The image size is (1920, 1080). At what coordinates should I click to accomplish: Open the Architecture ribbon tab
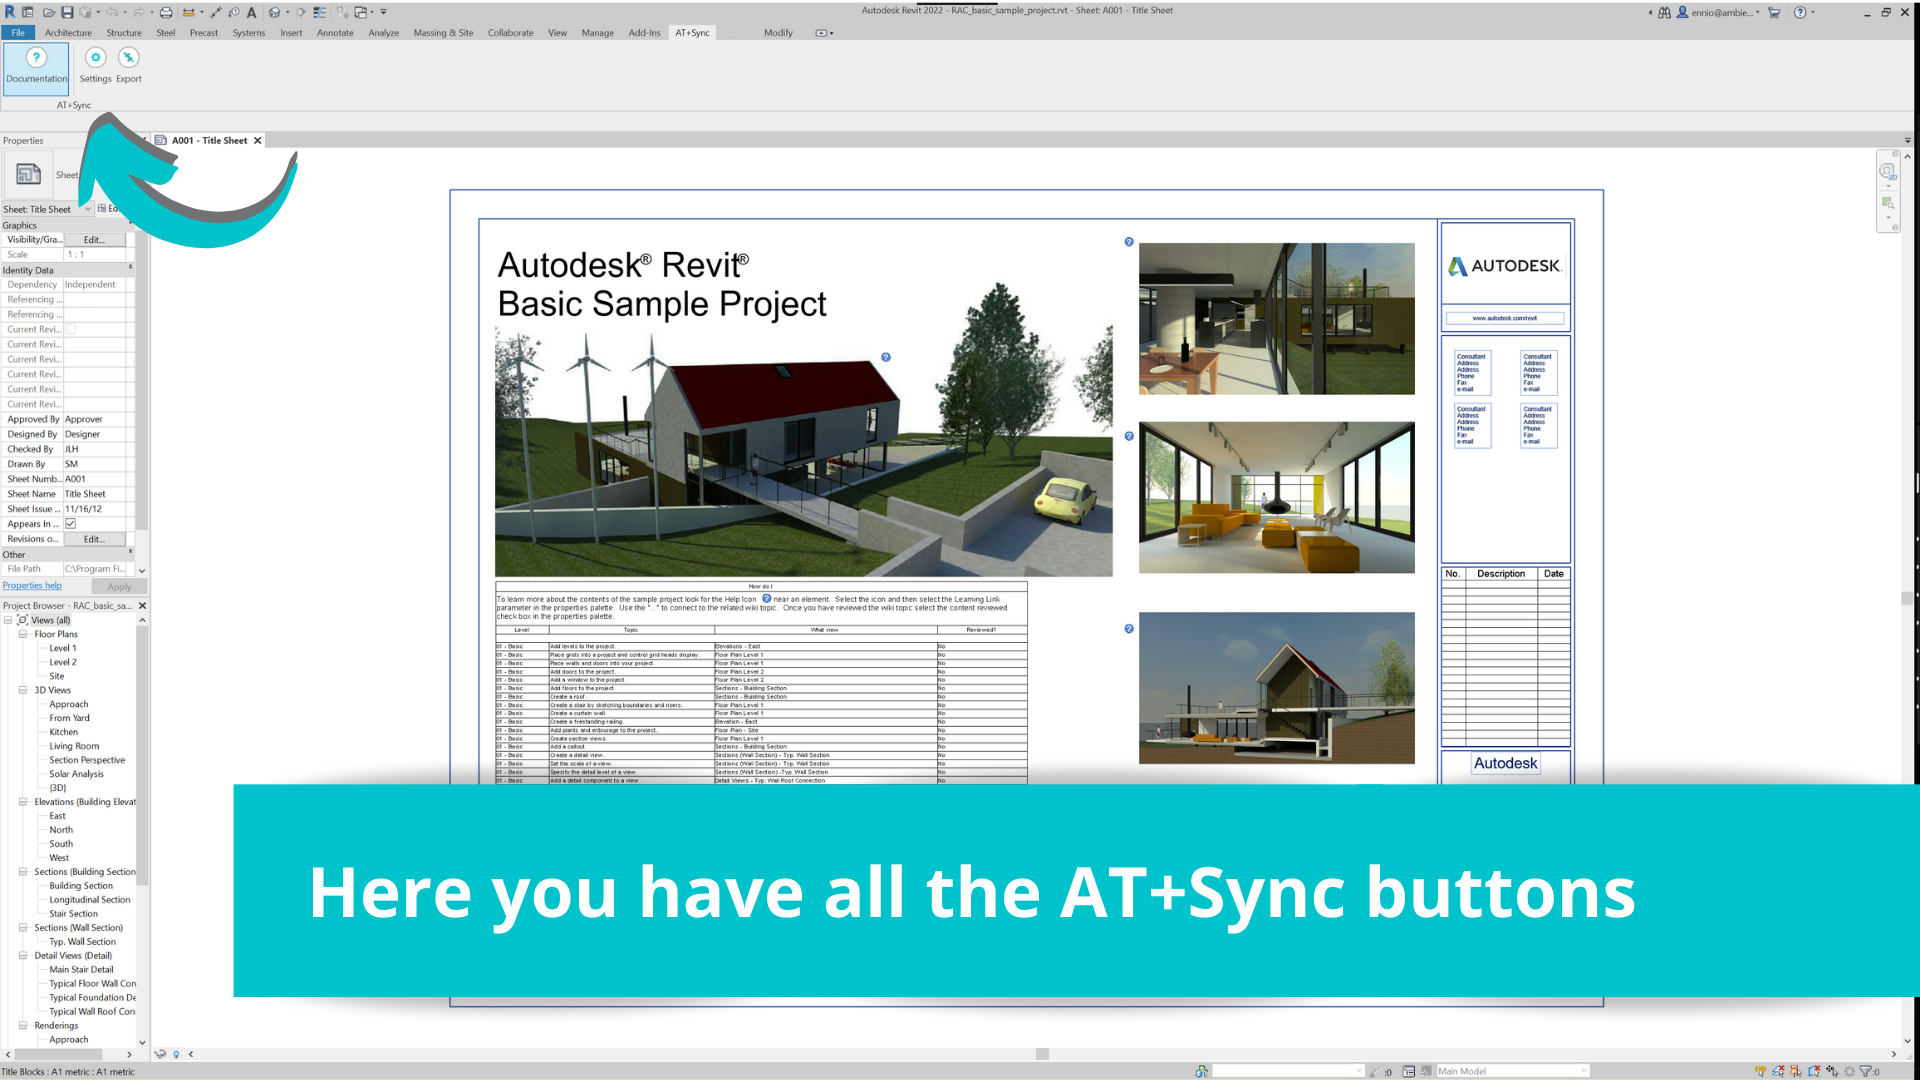[68, 33]
